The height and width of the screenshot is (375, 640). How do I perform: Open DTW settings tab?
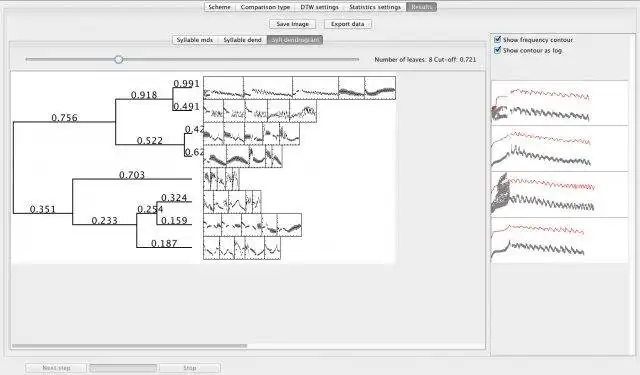pyautogui.click(x=319, y=7)
